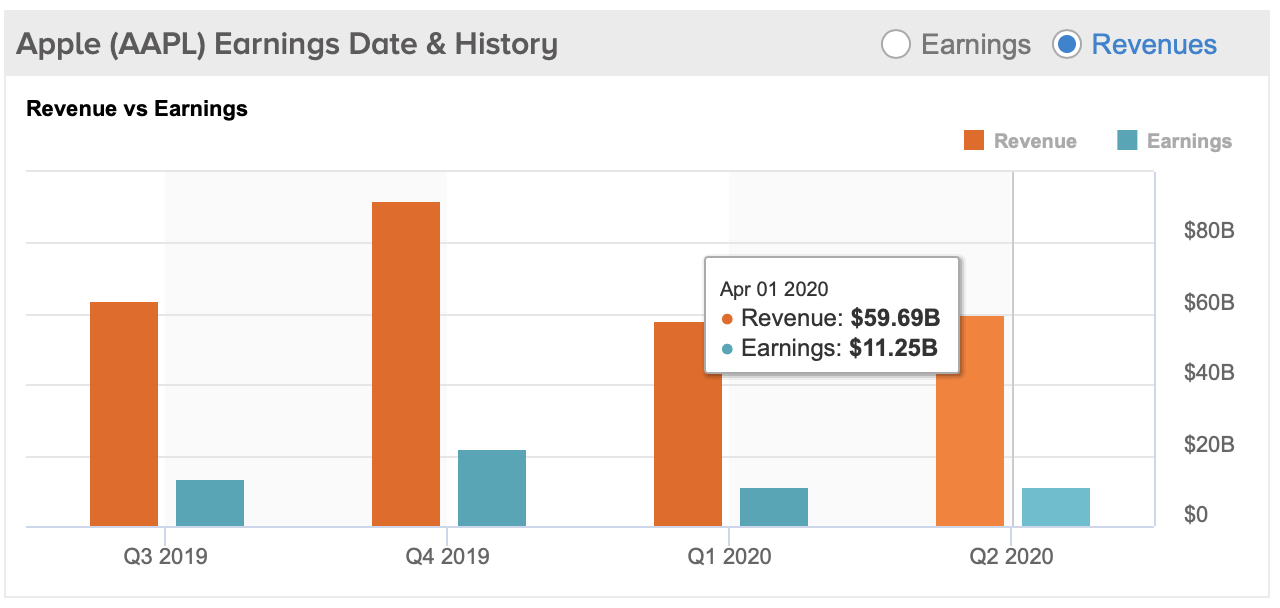This screenshot has width=1280, height=608.
Task: Click the Q2 2020 teal earnings bar
Action: (x=1056, y=507)
